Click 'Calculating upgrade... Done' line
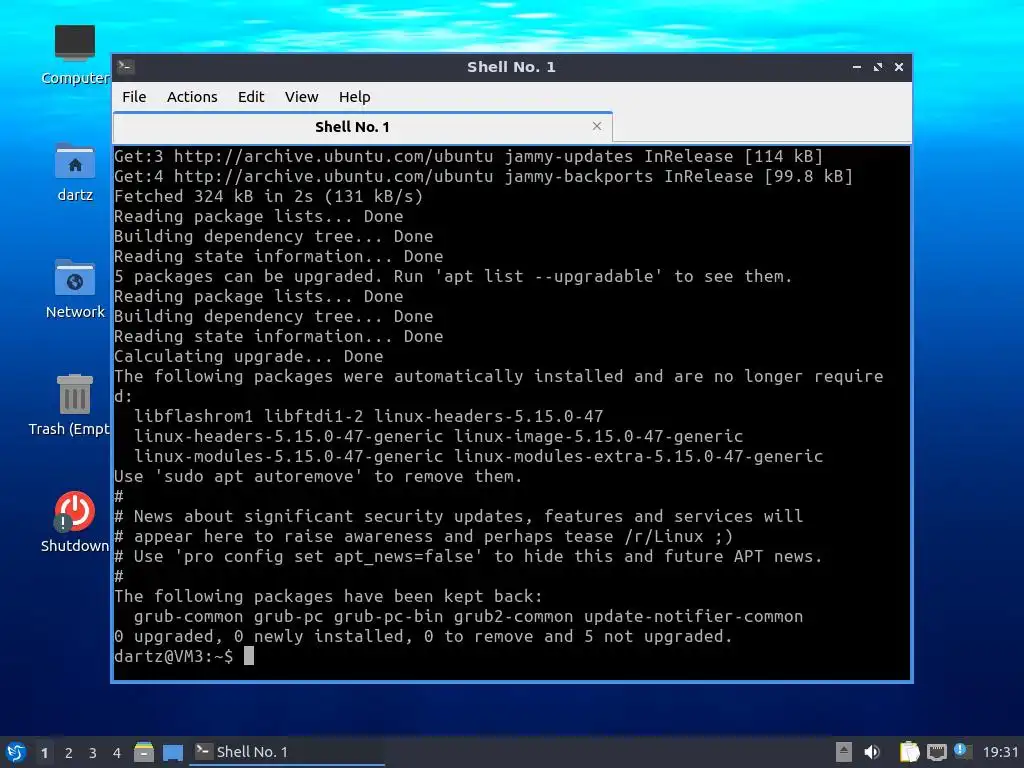The height and width of the screenshot is (768, 1024). (249, 357)
